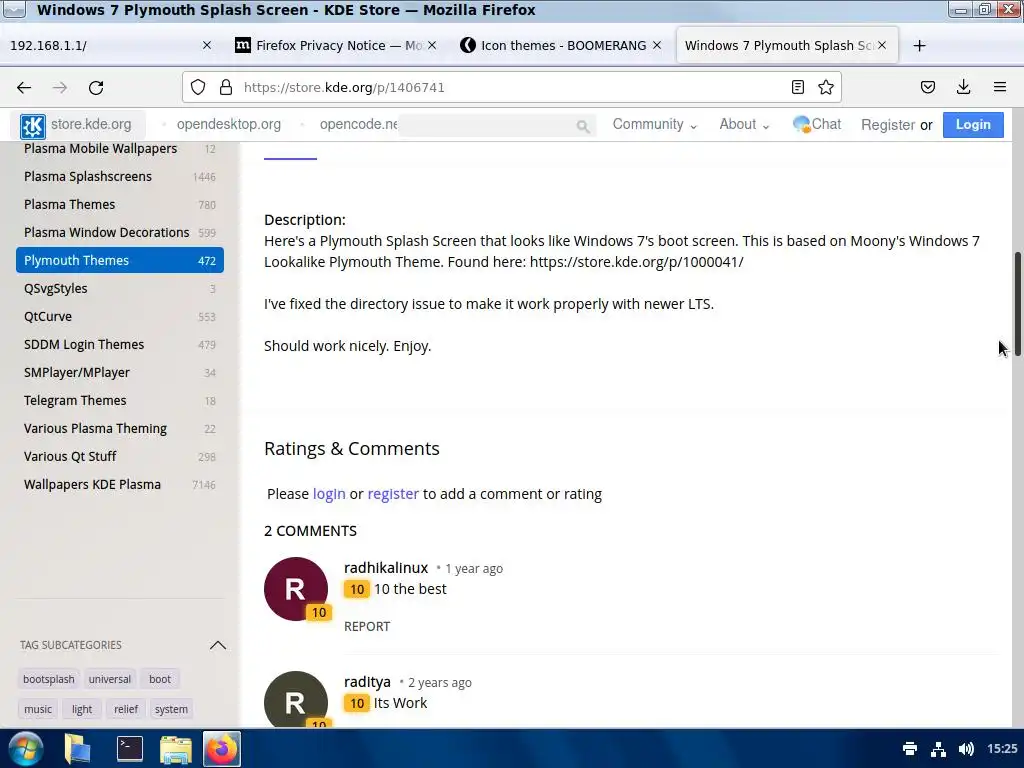Filter by relief tag
The height and width of the screenshot is (768, 1024).
126,709
